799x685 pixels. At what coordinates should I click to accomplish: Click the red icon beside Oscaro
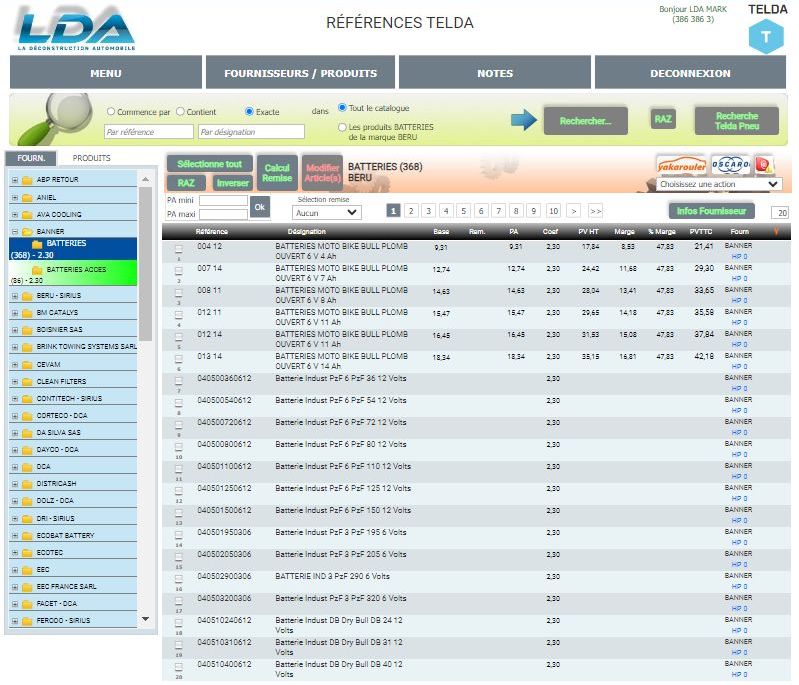[x=764, y=165]
